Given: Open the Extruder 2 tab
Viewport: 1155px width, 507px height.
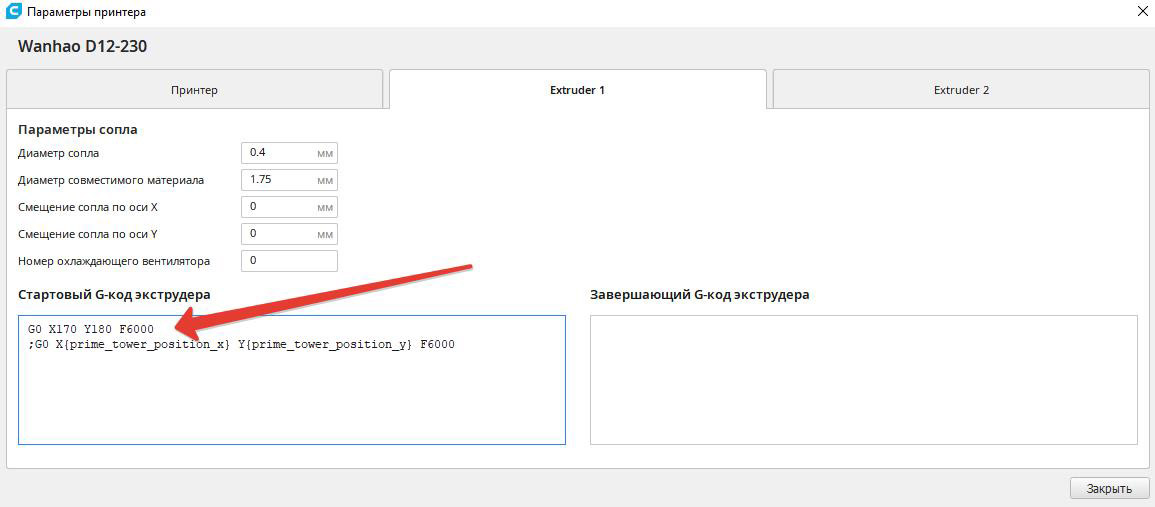Looking at the screenshot, I should coord(961,90).
